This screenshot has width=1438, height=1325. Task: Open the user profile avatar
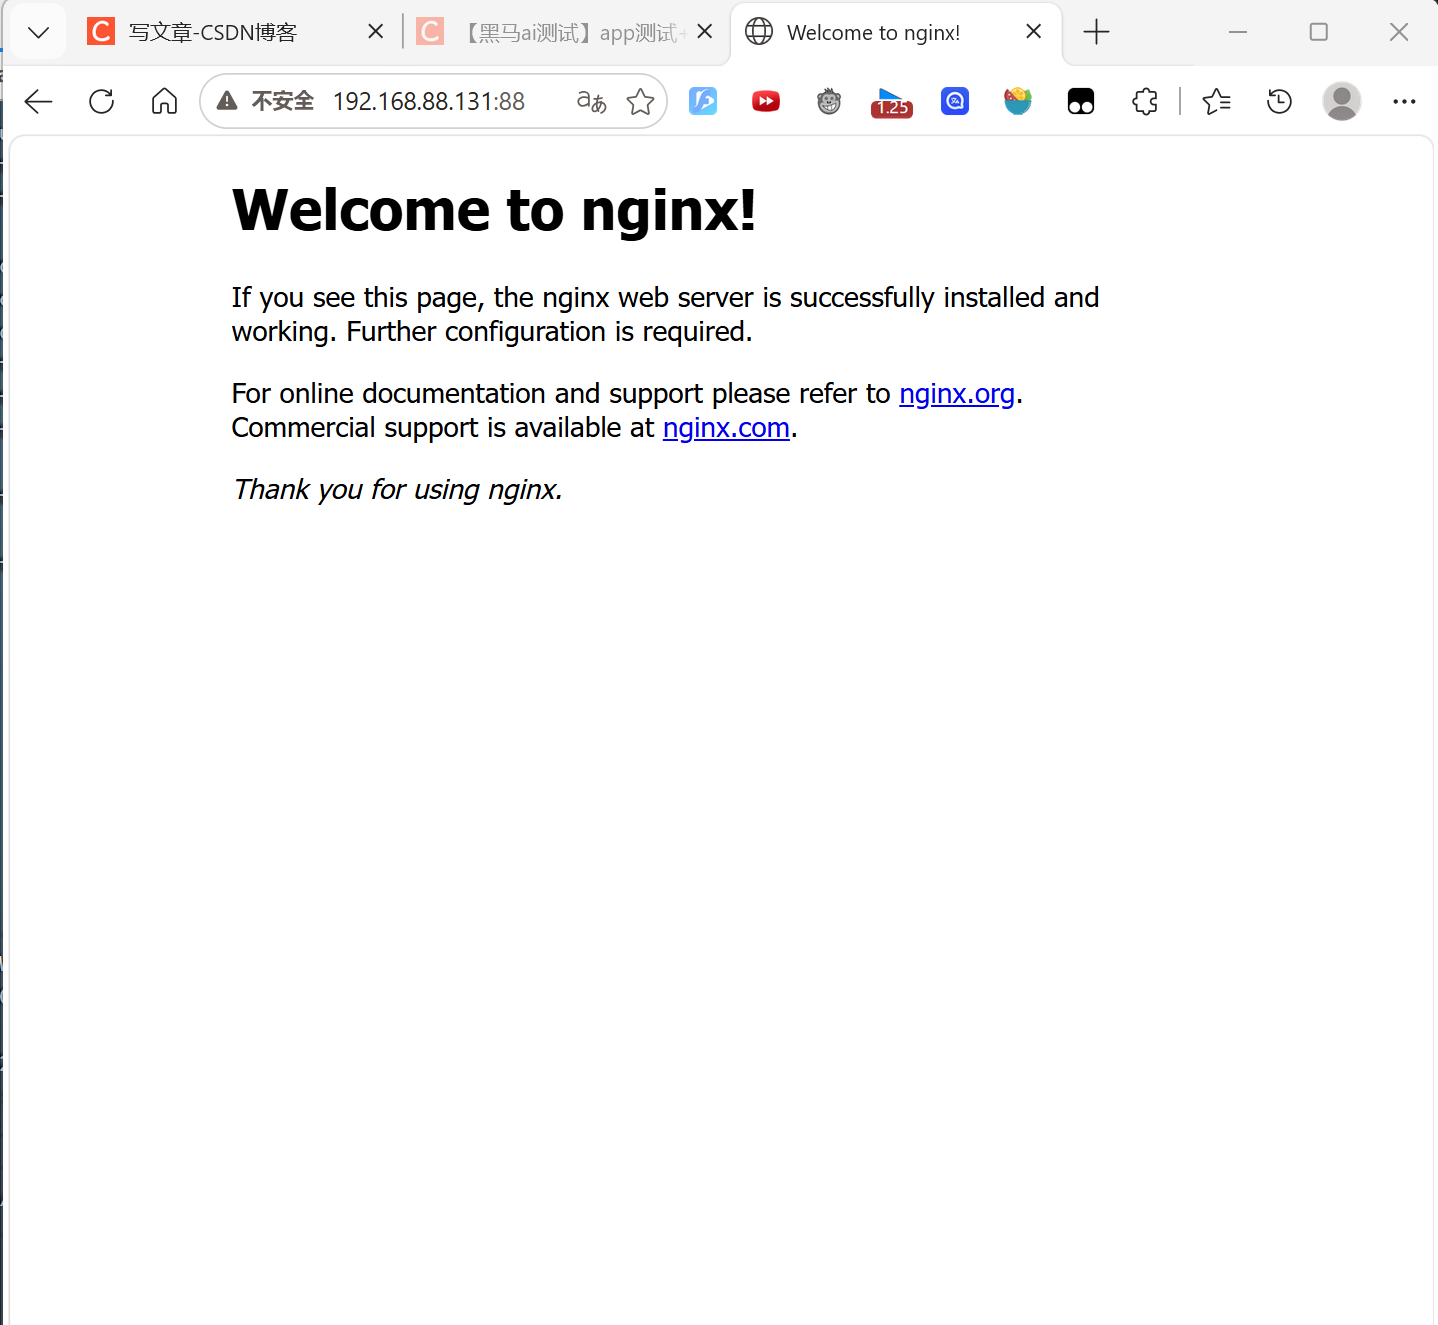tap(1342, 101)
